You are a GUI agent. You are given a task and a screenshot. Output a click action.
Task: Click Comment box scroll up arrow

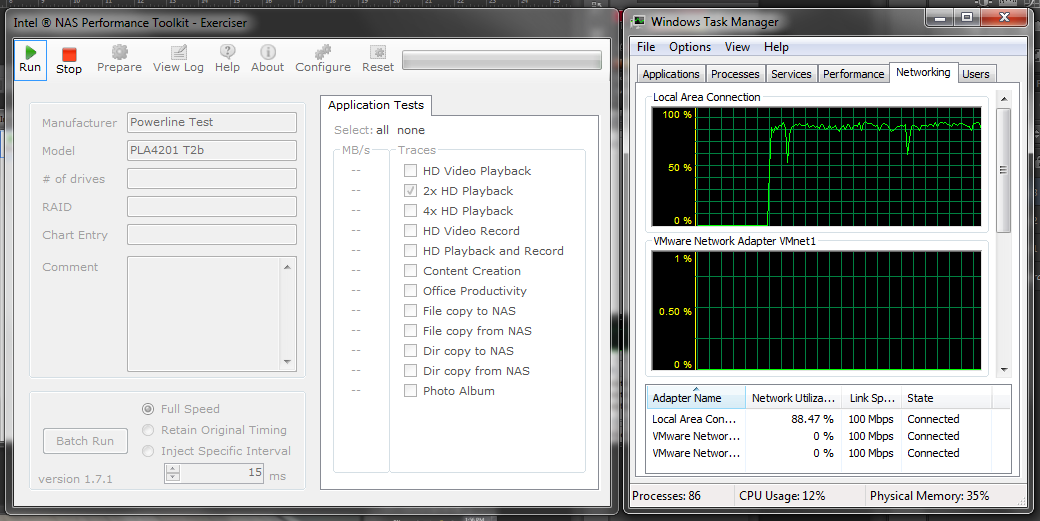pos(287,266)
